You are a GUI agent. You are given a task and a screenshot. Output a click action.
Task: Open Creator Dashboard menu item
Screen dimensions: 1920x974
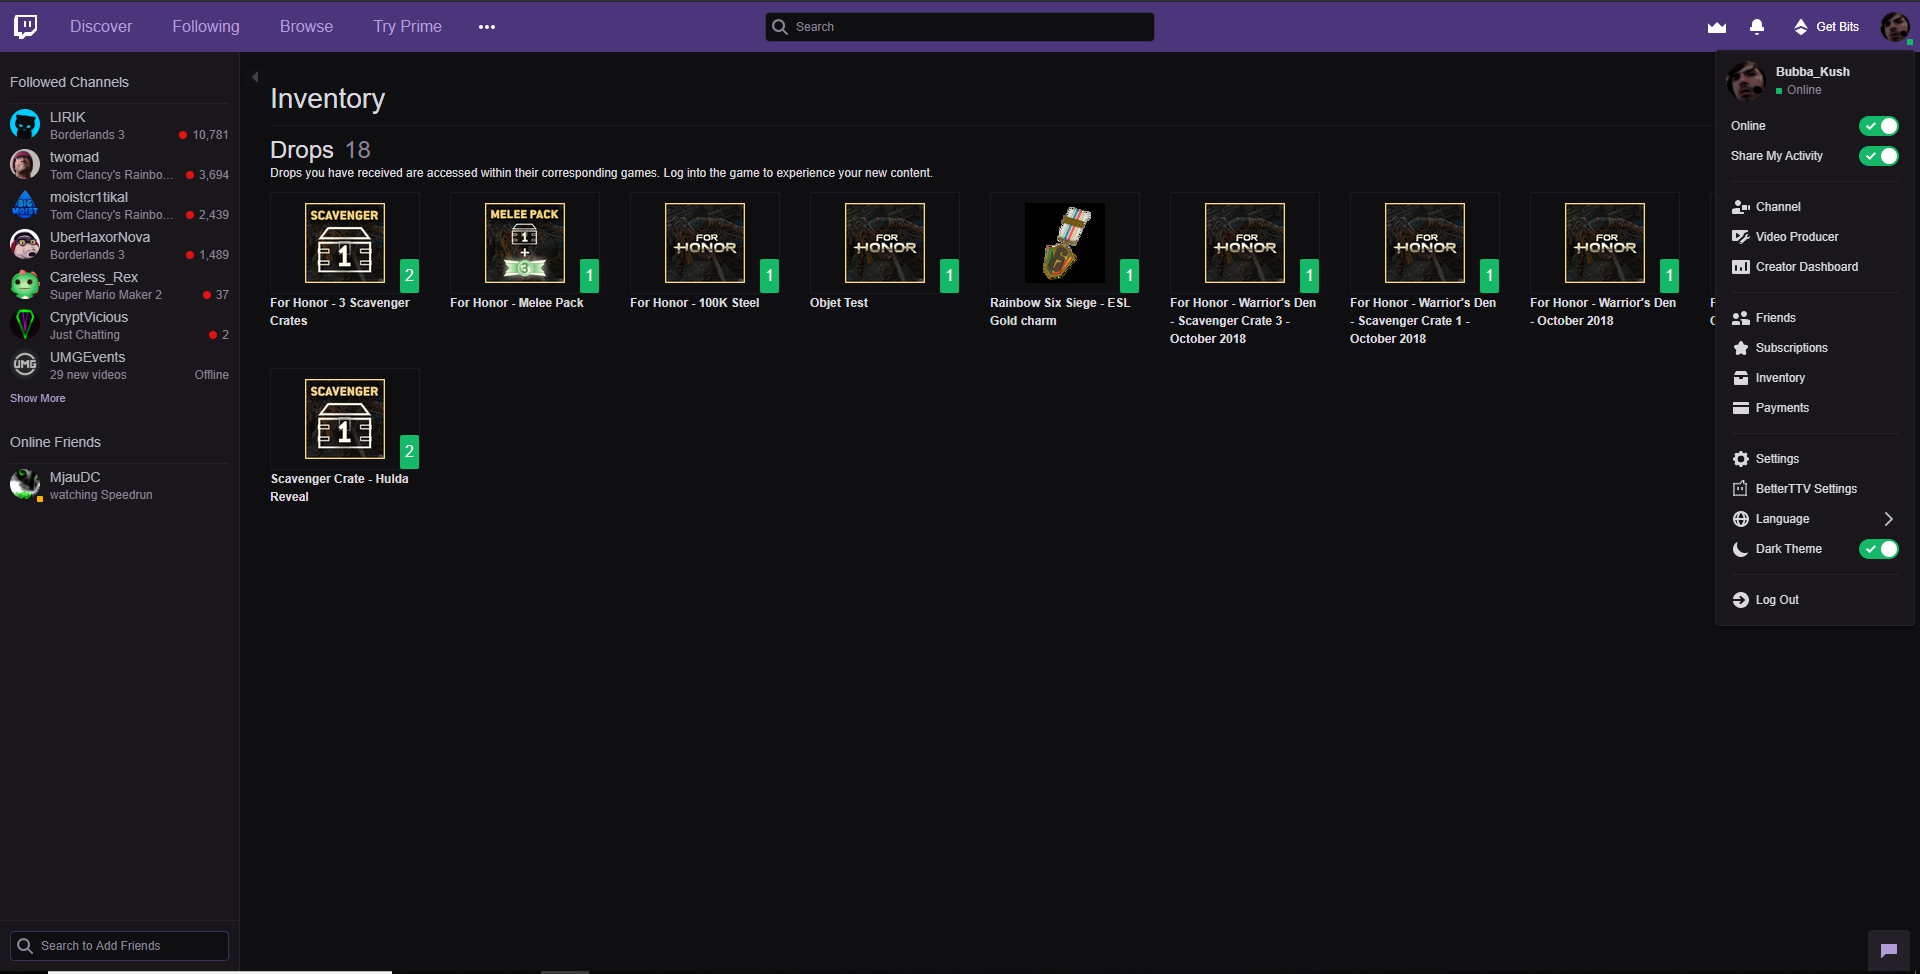1795,267
